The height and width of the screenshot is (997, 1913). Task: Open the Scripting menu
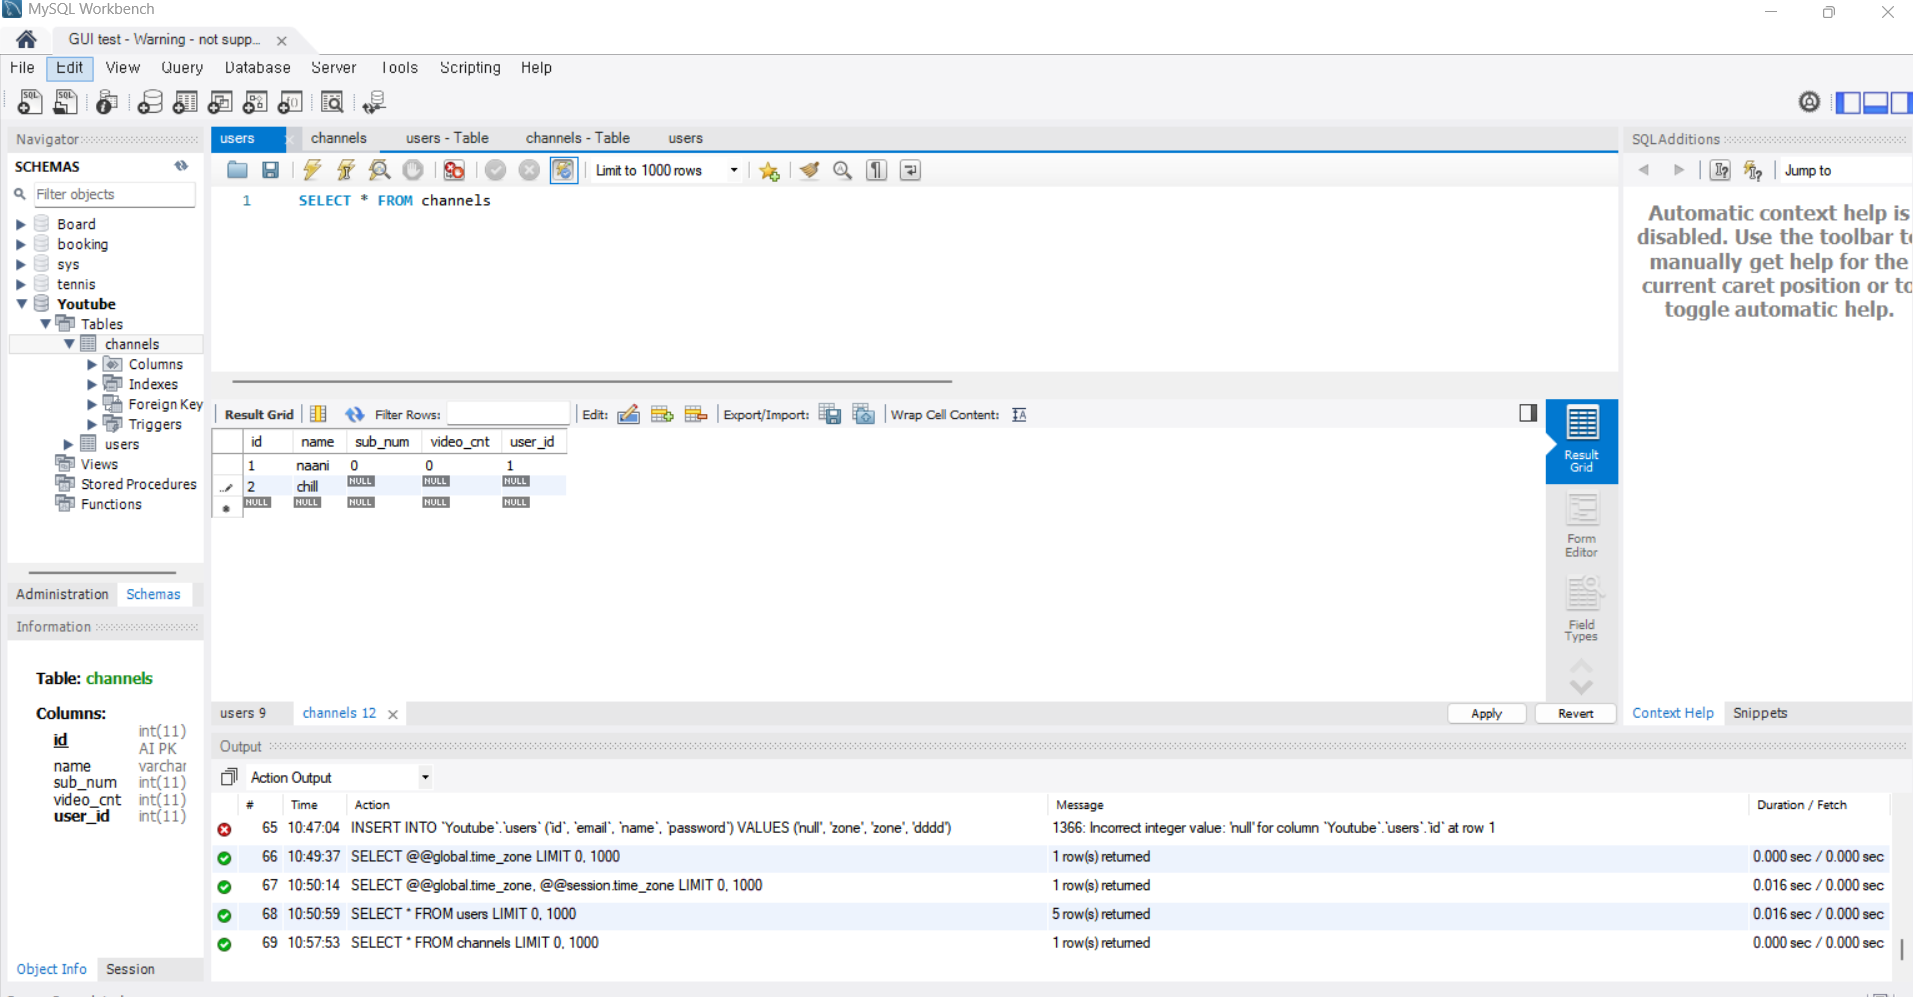tap(470, 68)
